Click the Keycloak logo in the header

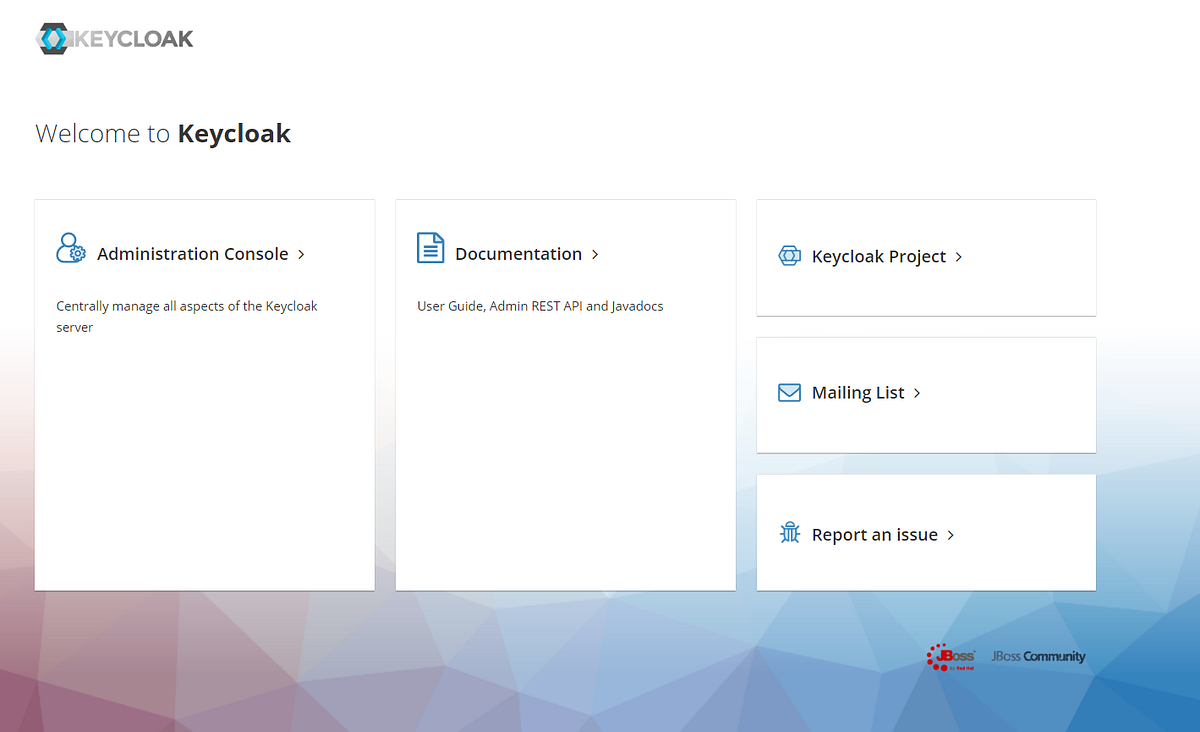pos(113,38)
